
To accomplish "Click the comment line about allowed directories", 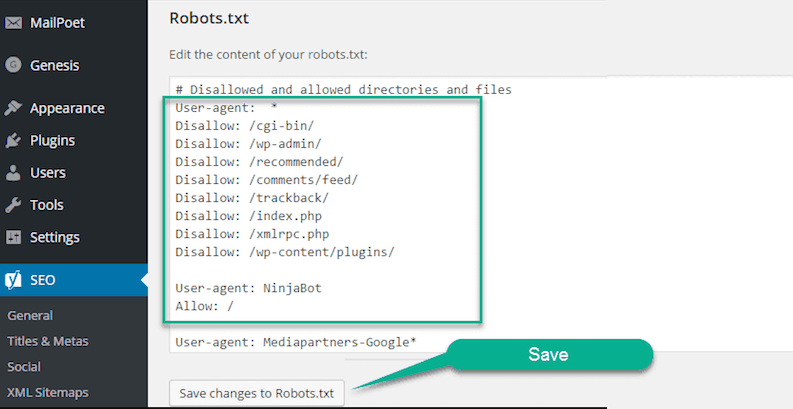I will 343,90.
